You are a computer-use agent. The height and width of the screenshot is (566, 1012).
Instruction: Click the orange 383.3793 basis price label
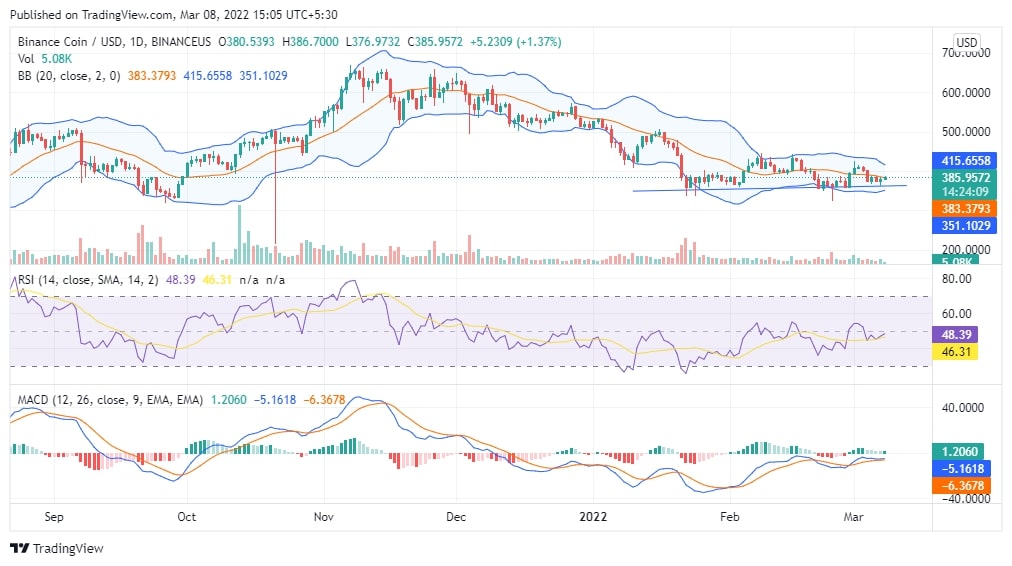[x=965, y=208]
